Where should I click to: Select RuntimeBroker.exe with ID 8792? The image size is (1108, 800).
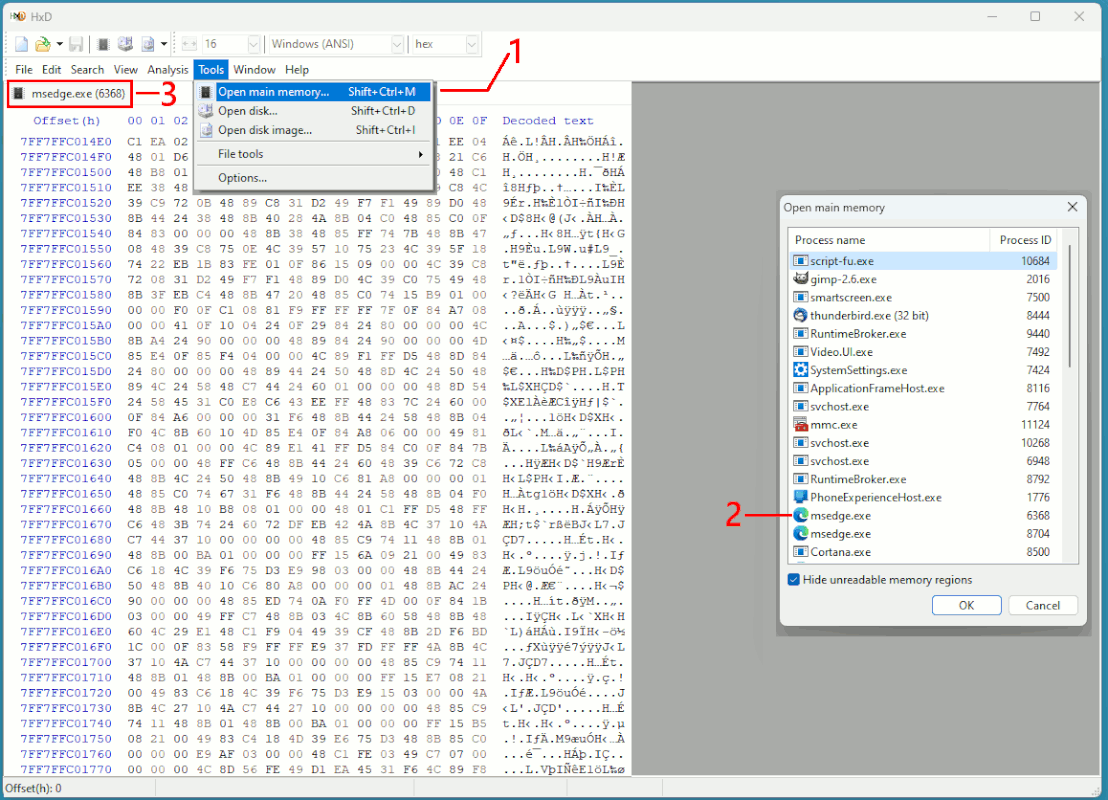[x=924, y=479]
